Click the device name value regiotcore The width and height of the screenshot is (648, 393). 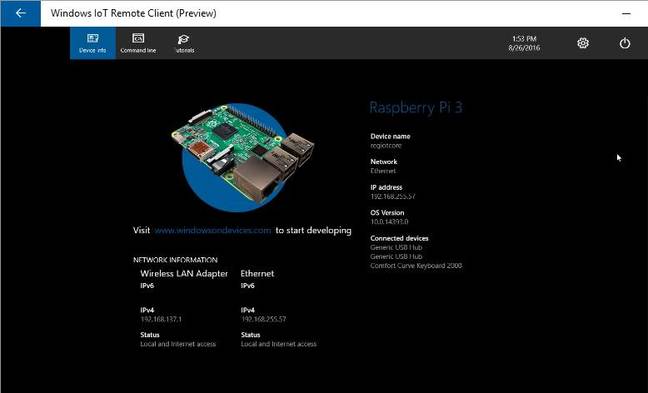click(386, 145)
